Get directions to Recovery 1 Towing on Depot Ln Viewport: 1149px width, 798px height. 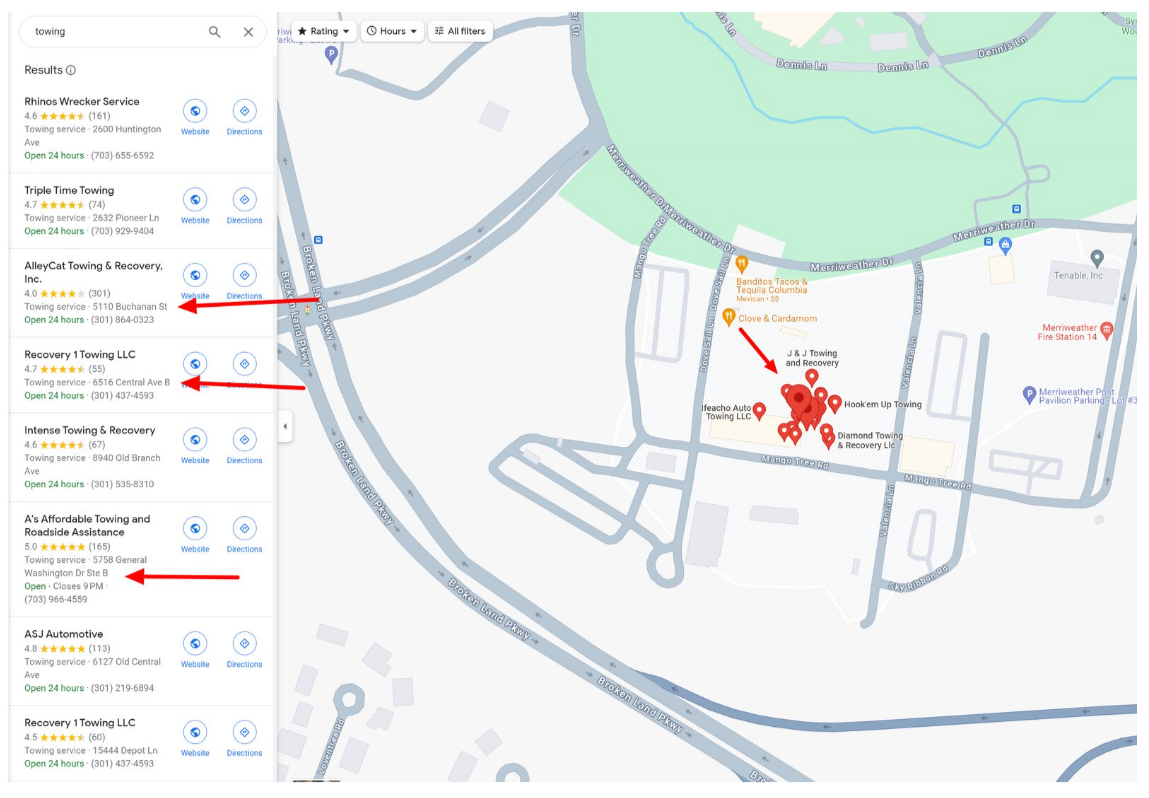point(244,732)
